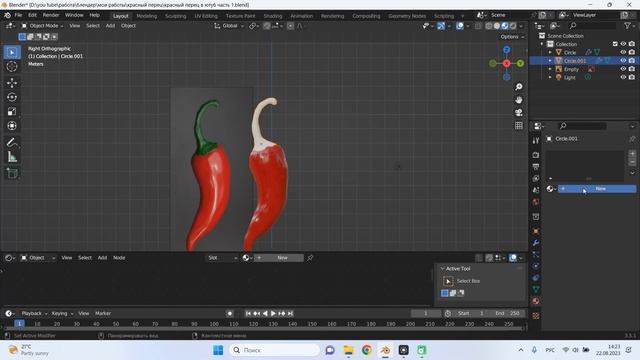Image resolution: width=640 pixels, height=360 pixels.
Task: Activate the Cursor tool
Action: (12, 67)
